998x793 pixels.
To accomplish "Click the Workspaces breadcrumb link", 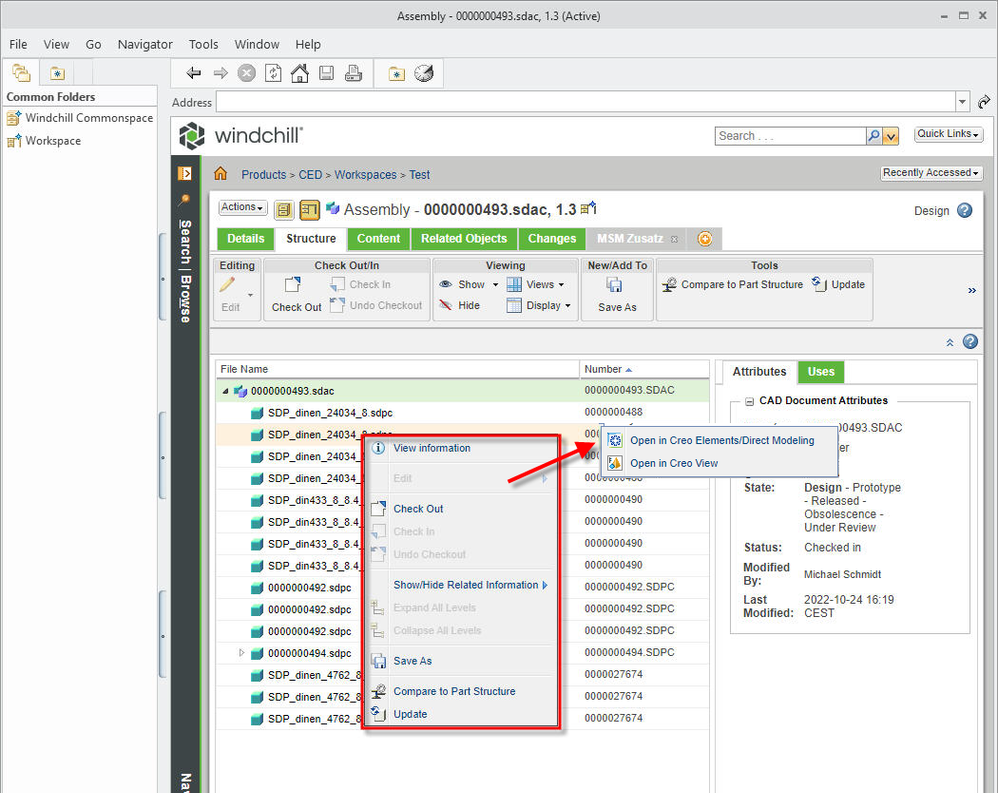I will coord(365,175).
